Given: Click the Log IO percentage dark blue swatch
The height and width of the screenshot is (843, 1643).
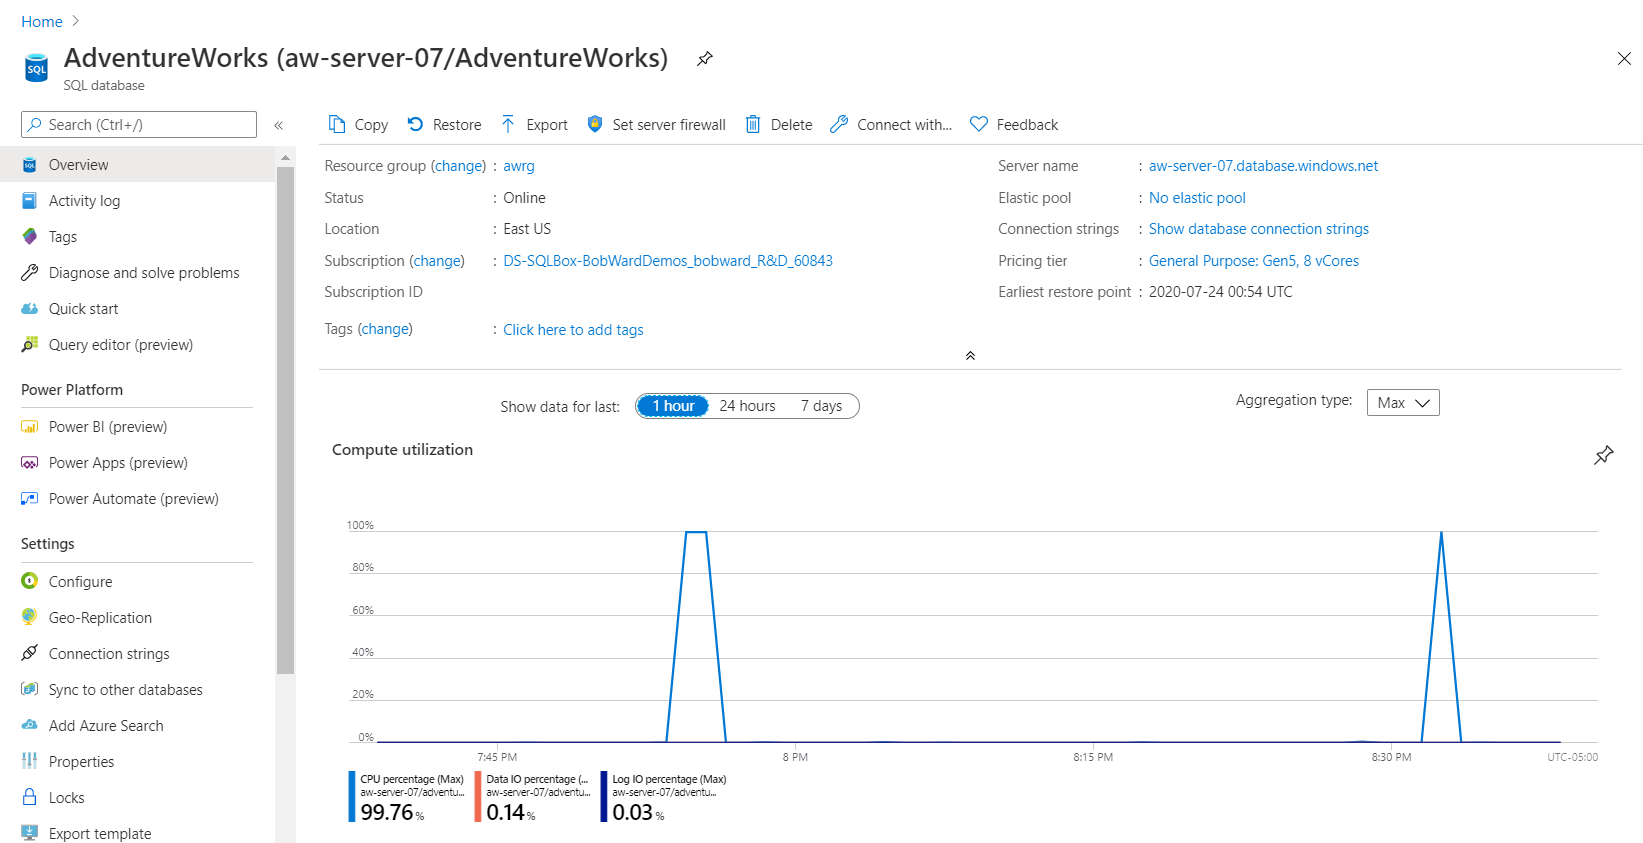Looking at the screenshot, I should point(604,796).
